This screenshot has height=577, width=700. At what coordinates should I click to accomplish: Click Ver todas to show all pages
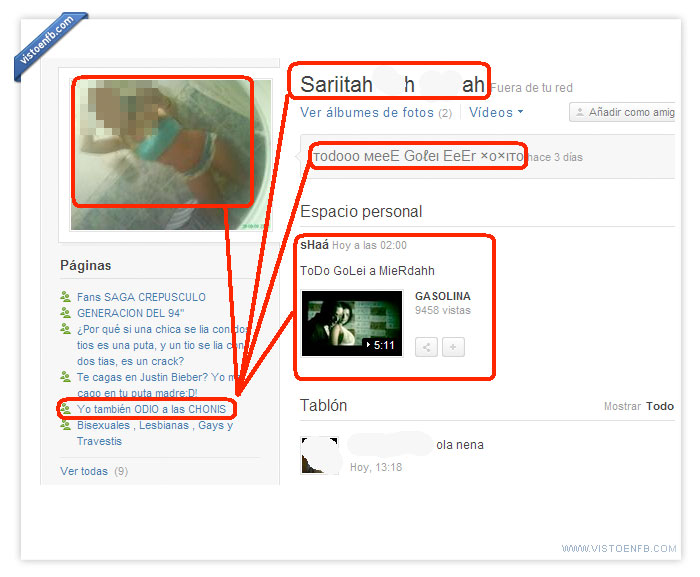tap(84, 471)
